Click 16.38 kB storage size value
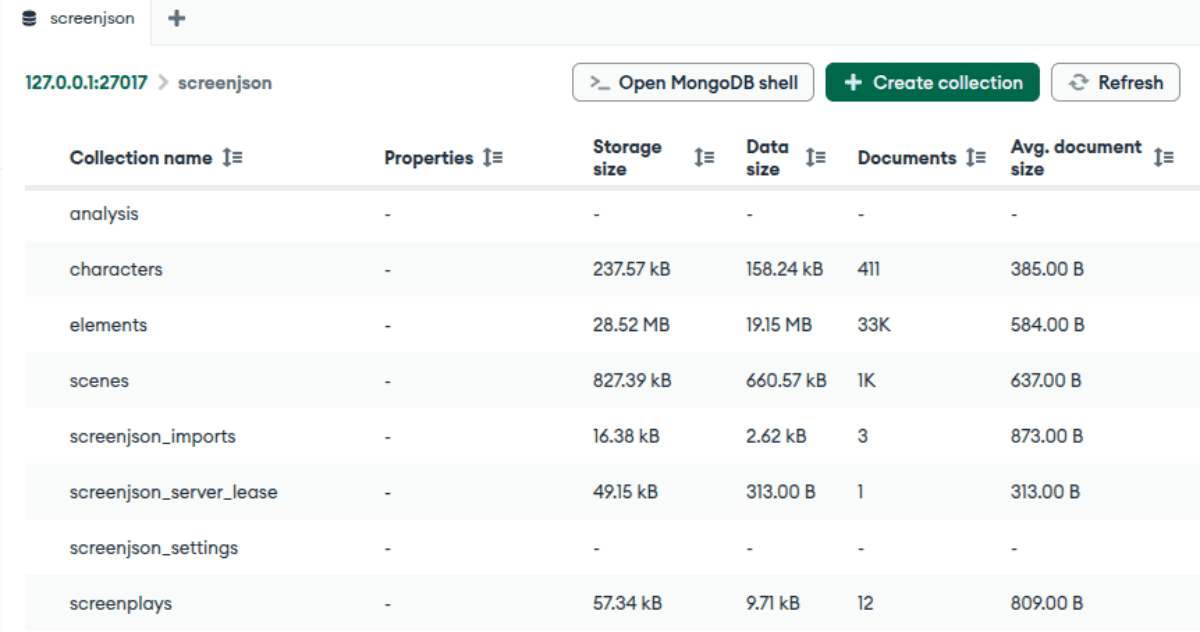The width and height of the screenshot is (1200, 632). tap(626, 437)
